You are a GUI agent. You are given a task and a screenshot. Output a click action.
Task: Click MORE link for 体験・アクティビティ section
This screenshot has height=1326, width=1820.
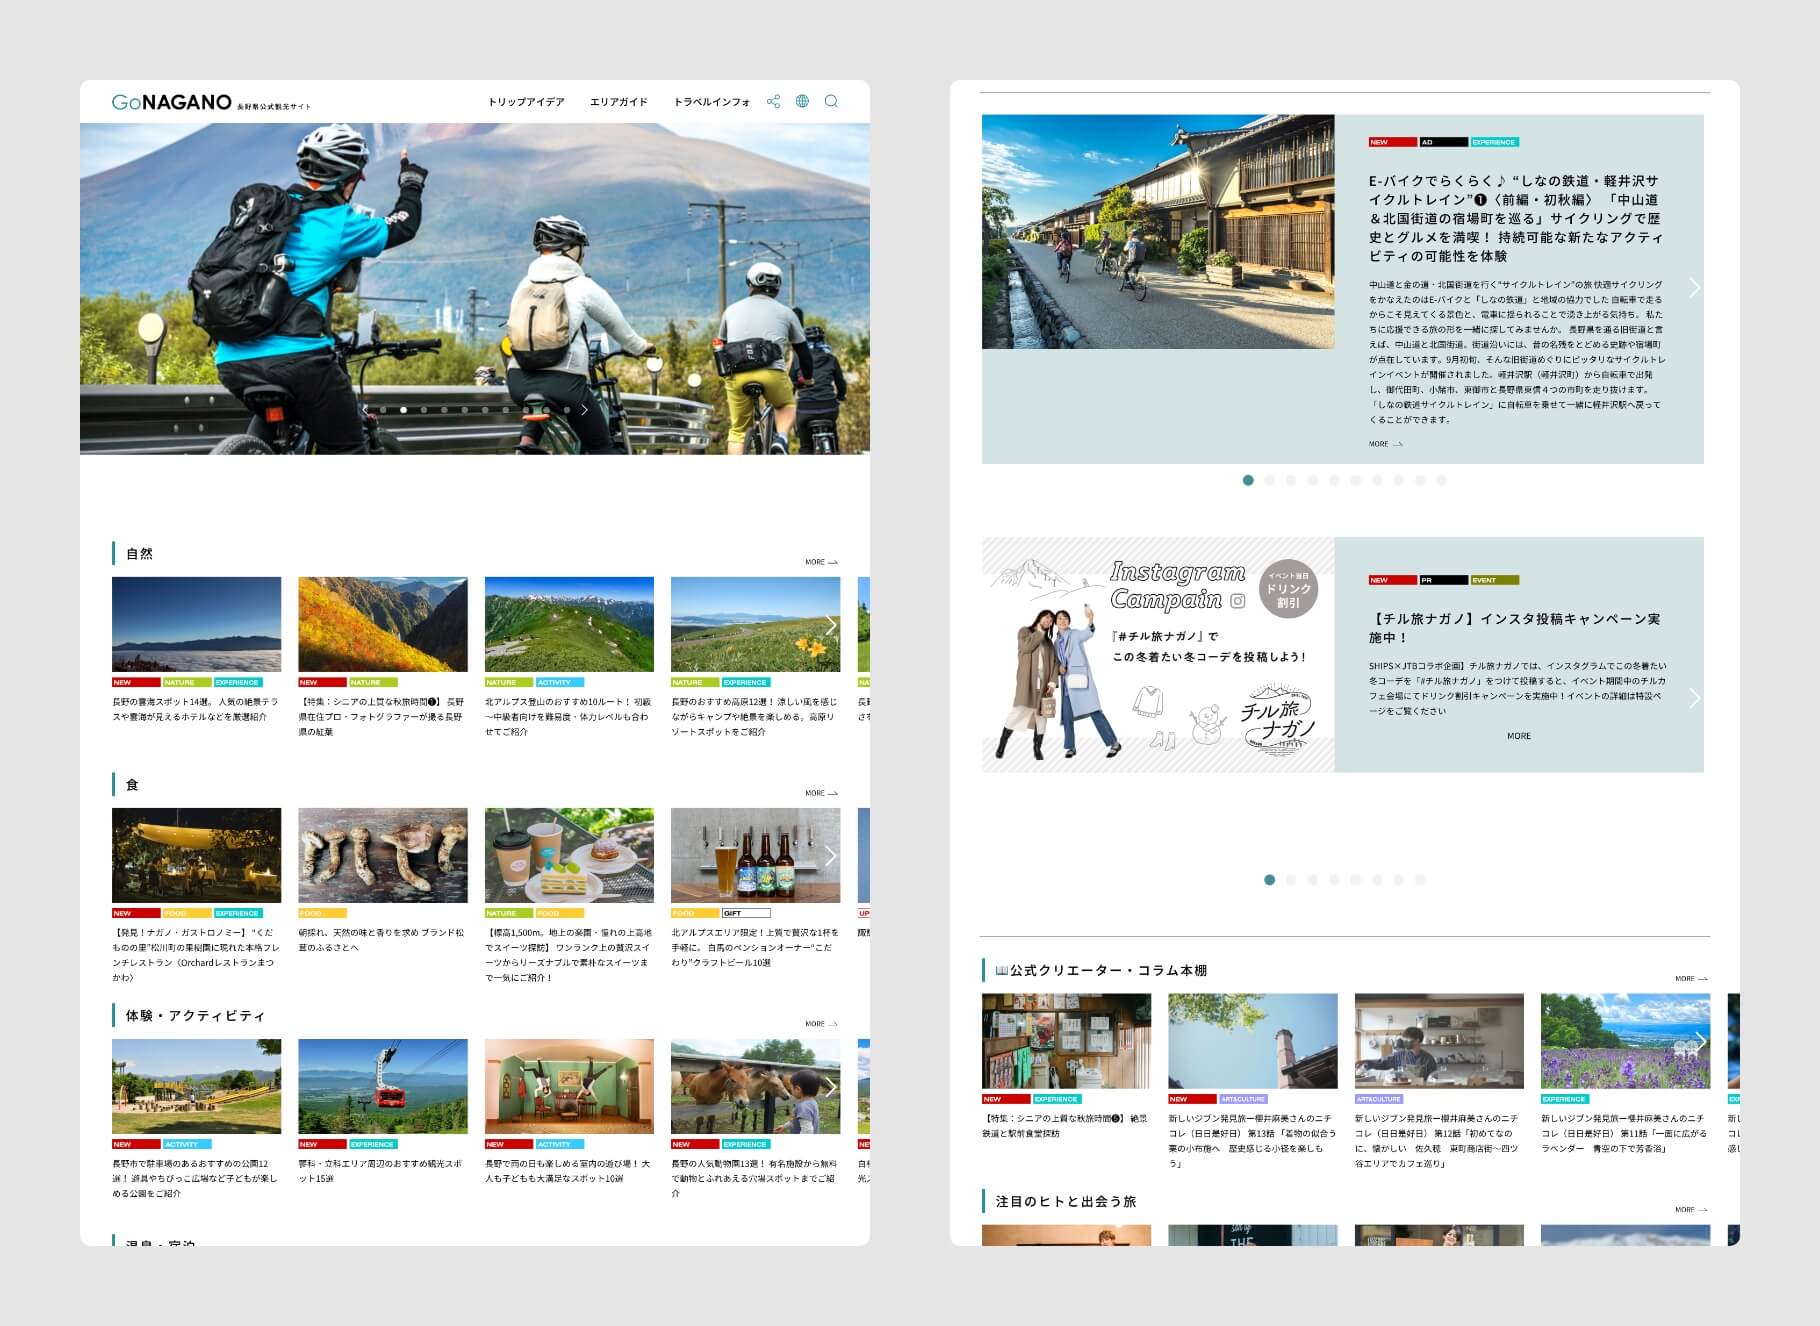pos(821,1024)
